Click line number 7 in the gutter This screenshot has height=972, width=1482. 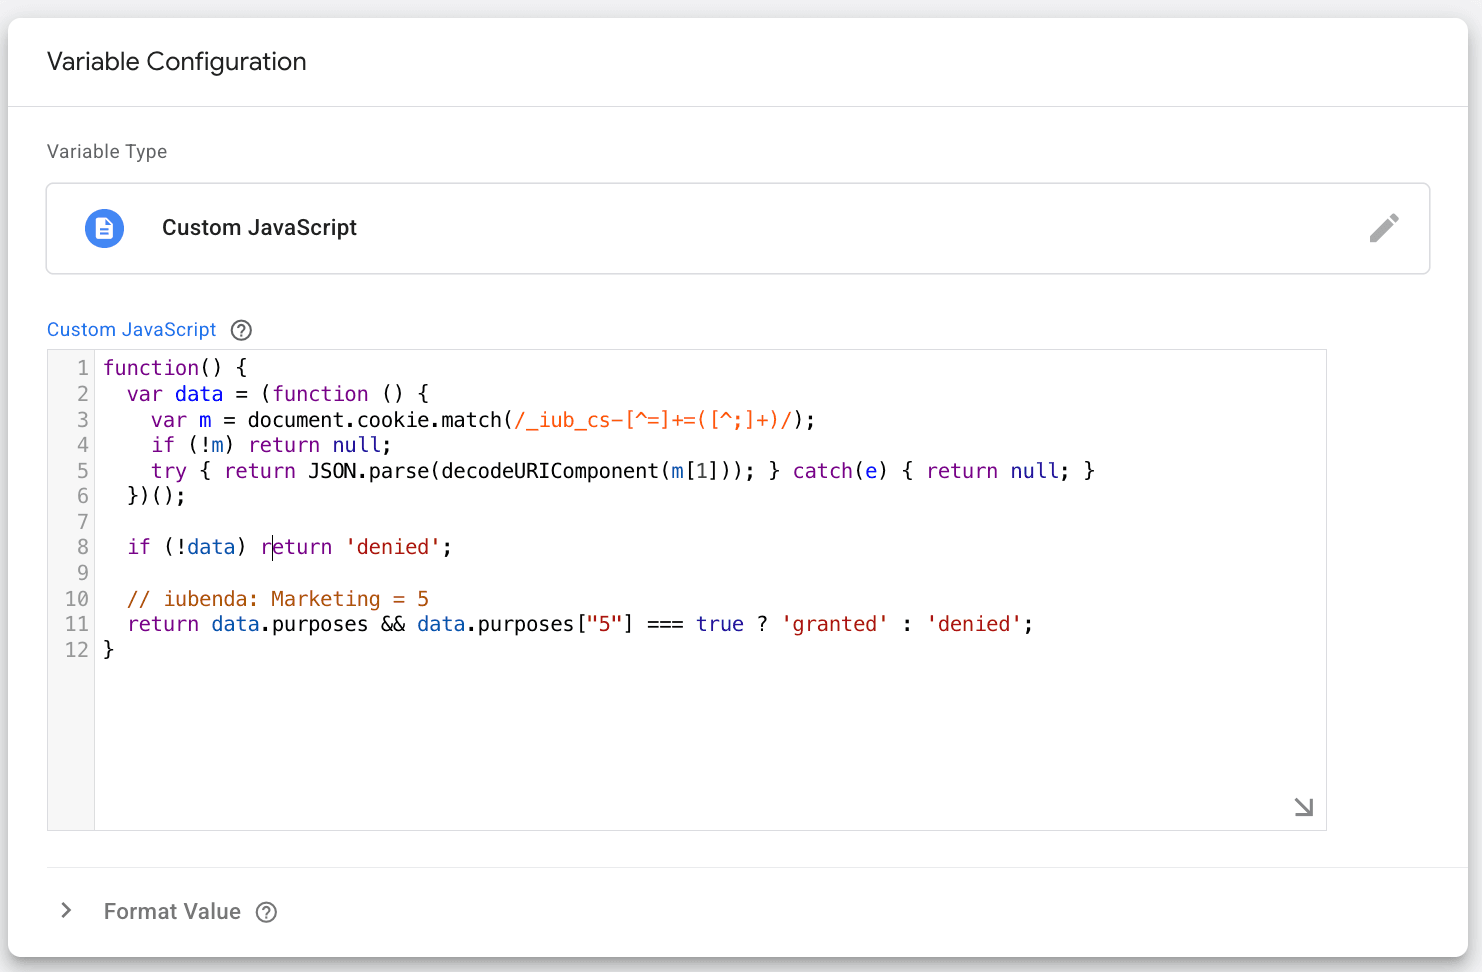tap(83, 522)
